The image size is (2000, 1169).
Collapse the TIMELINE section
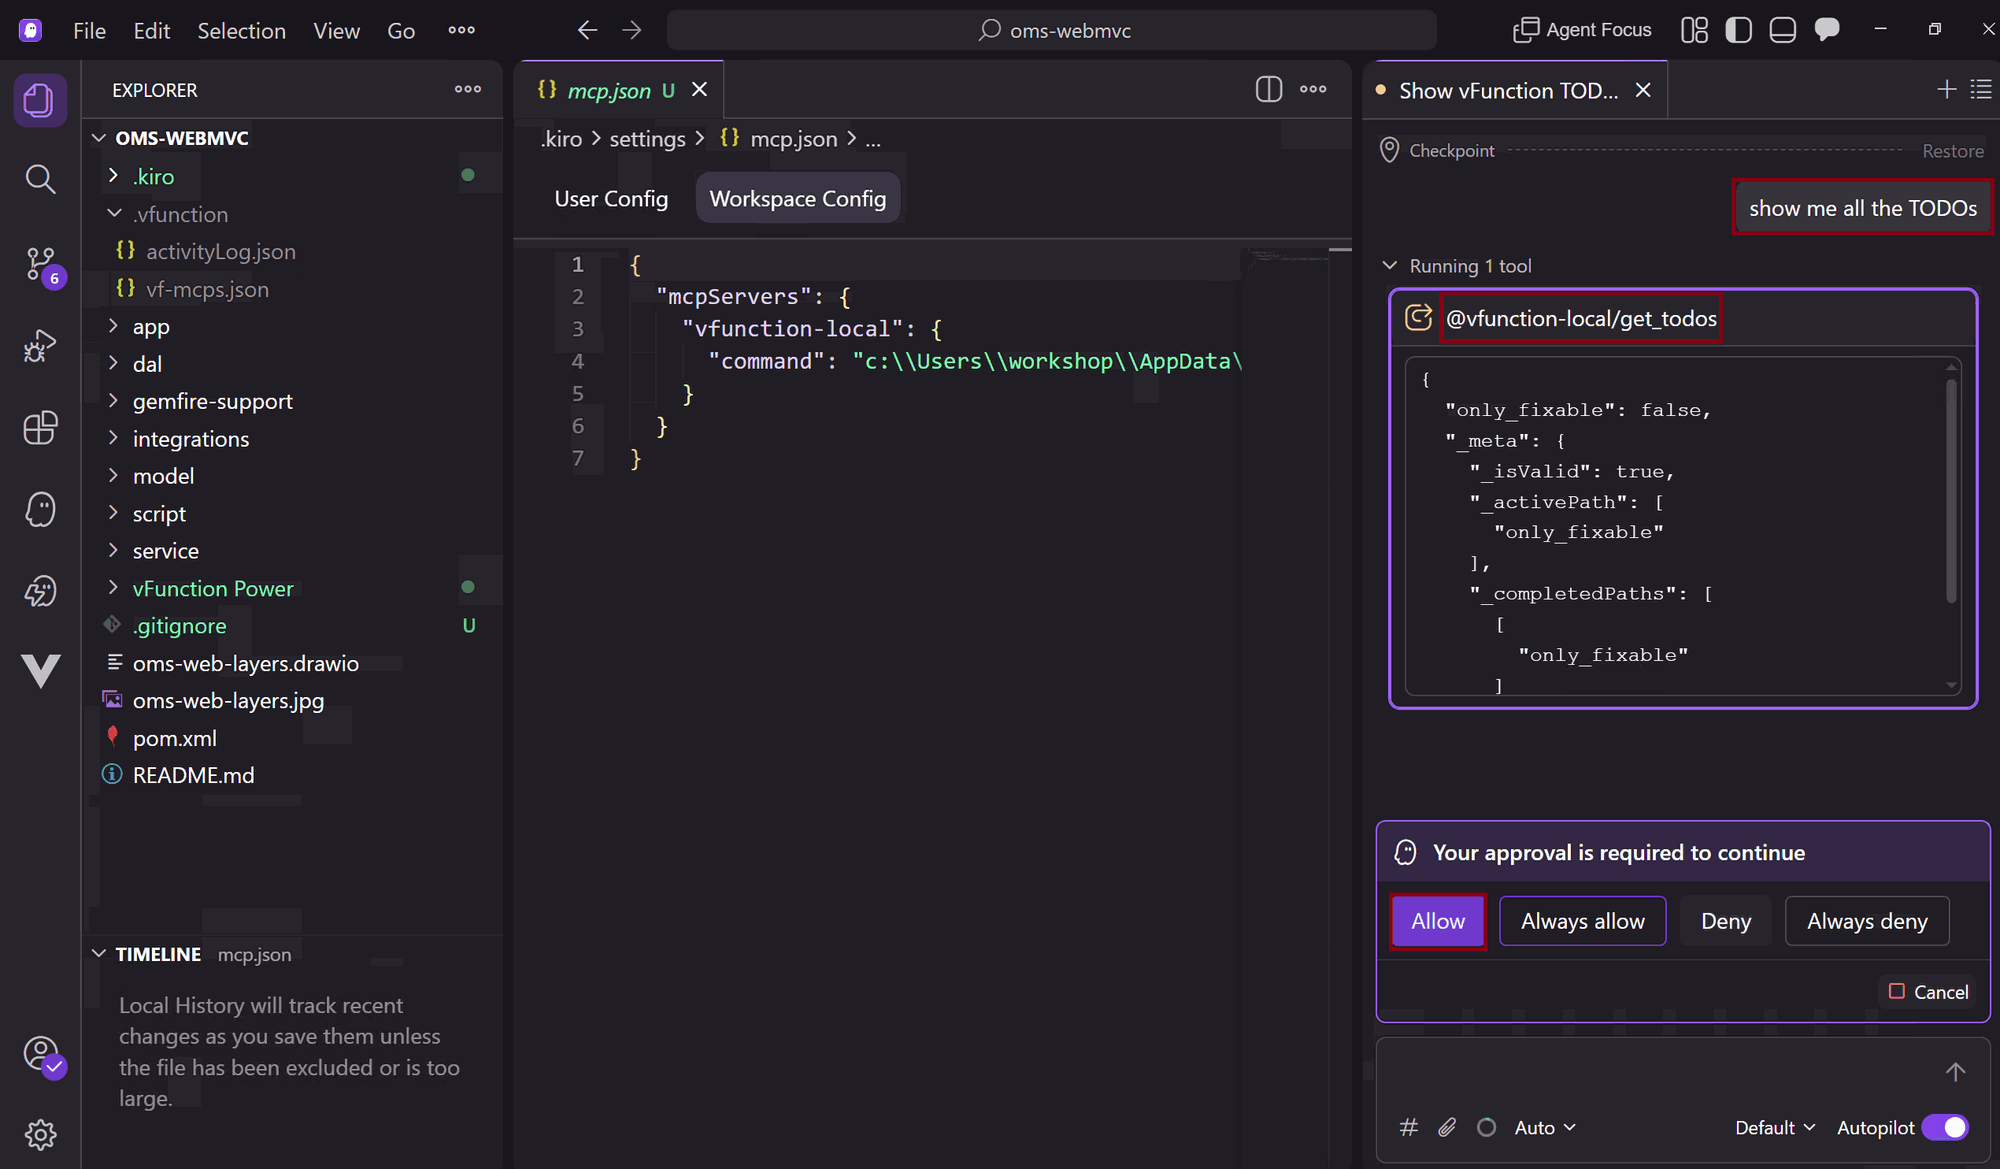[x=99, y=954]
